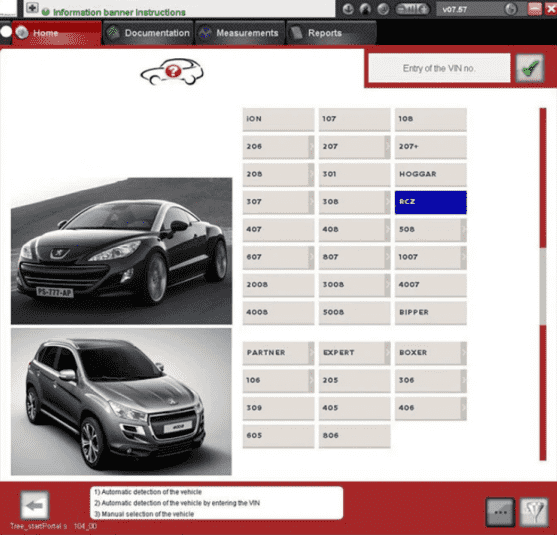The width and height of the screenshot is (557, 535).
Task: Pick the 4008 vehicle model button
Action: pyautogui.click(x=278, y=313)
